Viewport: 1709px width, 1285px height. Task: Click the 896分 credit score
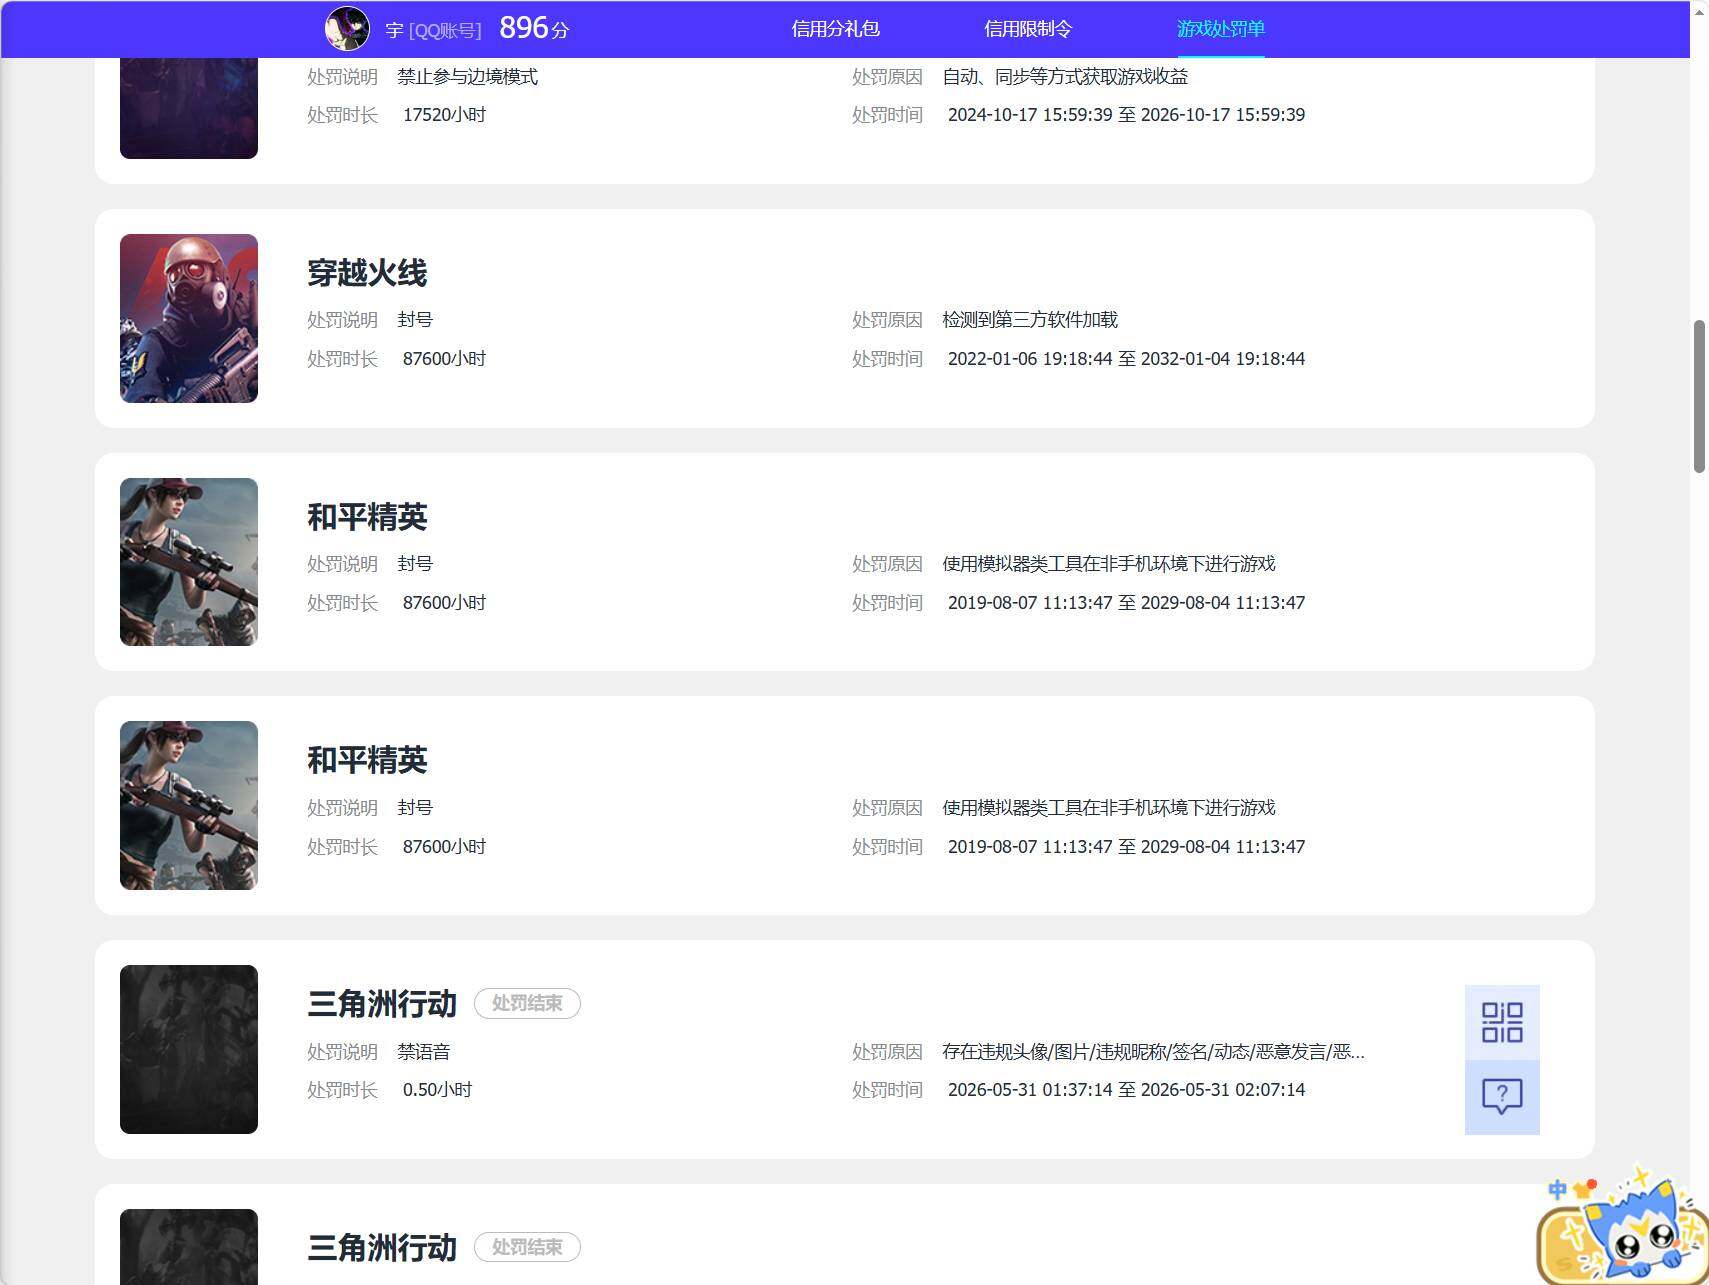click(x=534, y=28)
